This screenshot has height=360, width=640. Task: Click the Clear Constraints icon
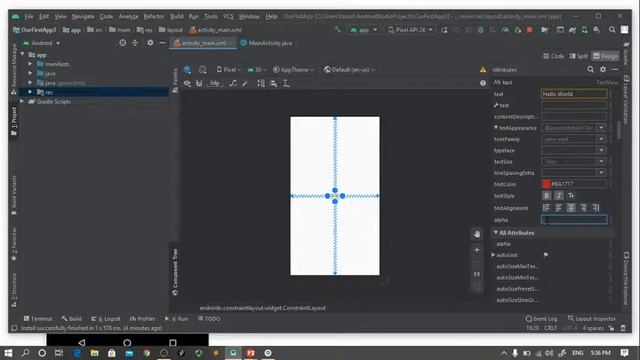tap(233, 83)
